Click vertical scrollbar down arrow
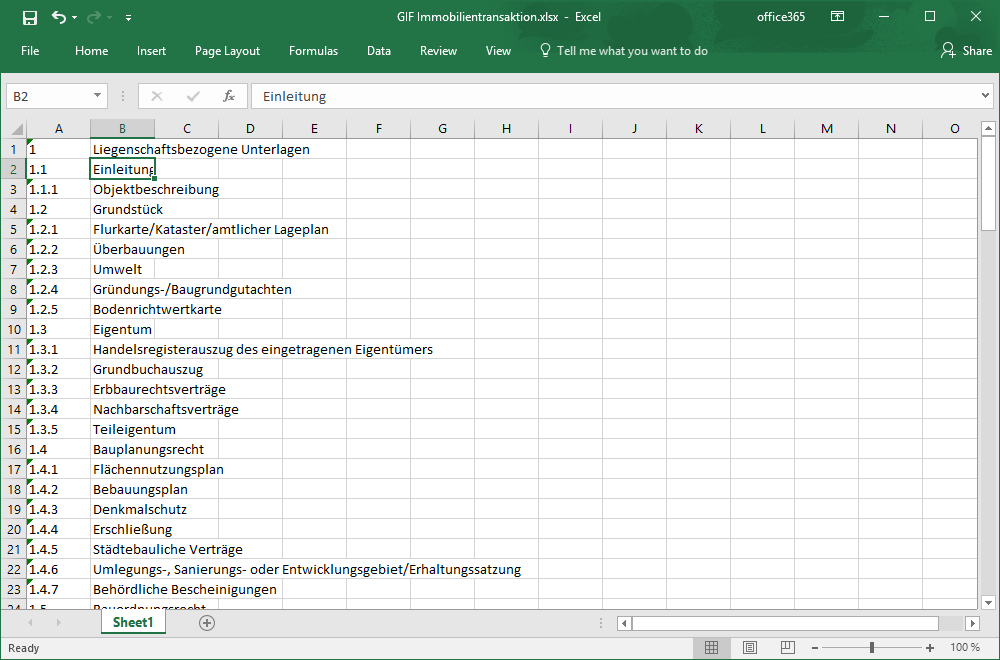This screenshot has width=1000, height=660. click(989, 602)
